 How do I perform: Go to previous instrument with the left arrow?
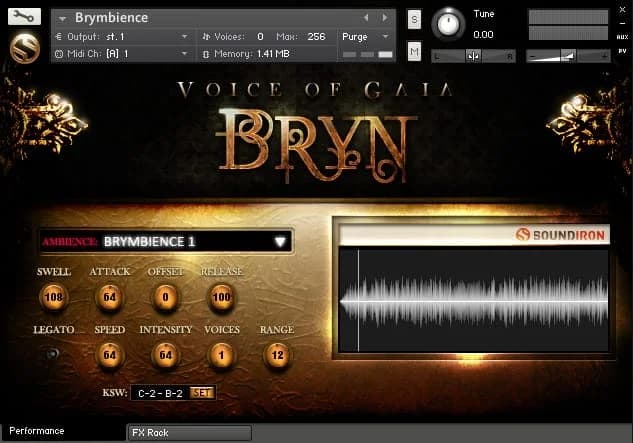pyautogui.click(x=366, y=17)
